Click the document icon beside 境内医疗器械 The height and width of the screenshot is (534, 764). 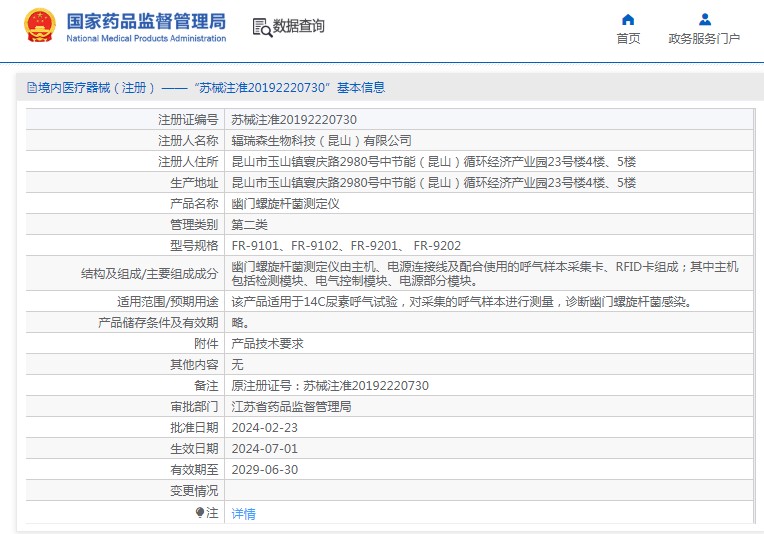point(31,88)
